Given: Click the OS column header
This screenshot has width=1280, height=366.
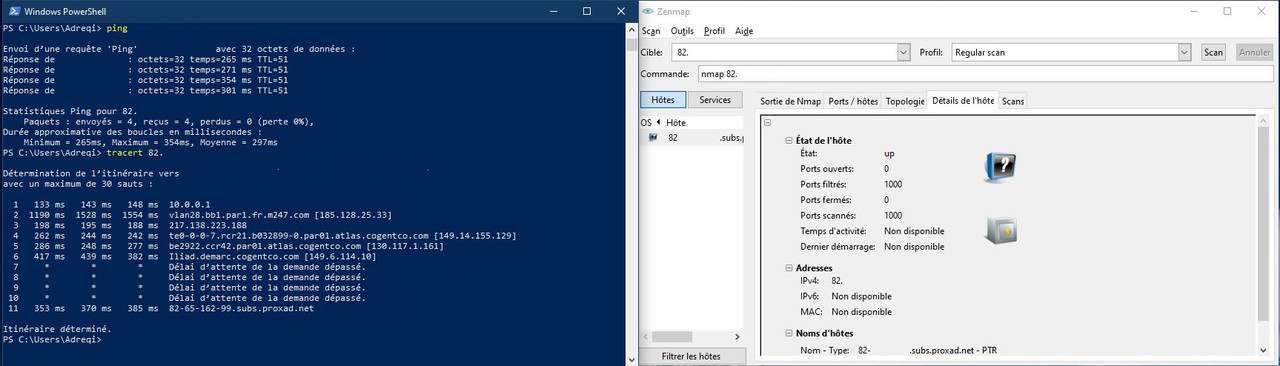Looking at the screenshot, I should point(646,122).
